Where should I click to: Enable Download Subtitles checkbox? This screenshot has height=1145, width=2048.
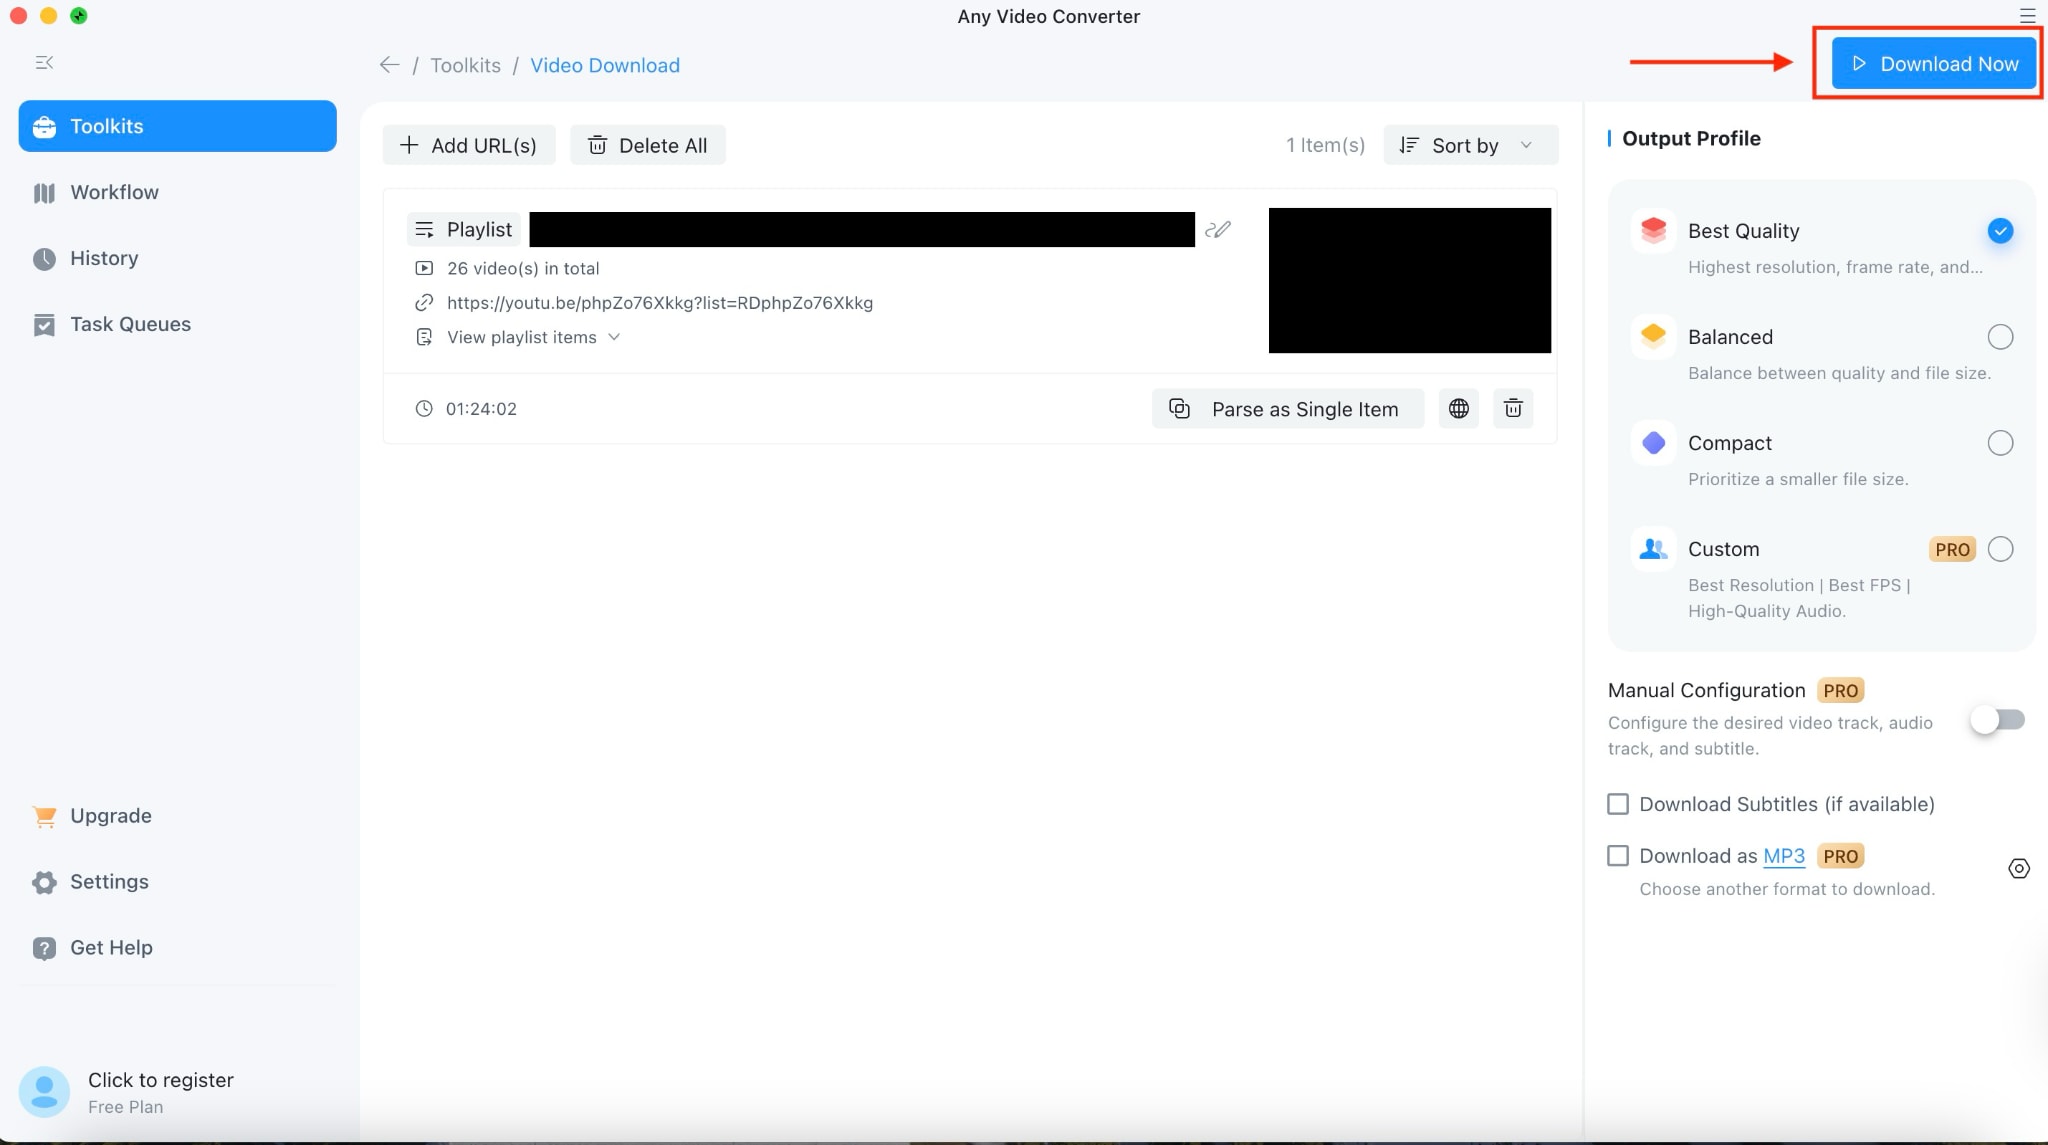pyautogui.click(x=1618, y=804)
